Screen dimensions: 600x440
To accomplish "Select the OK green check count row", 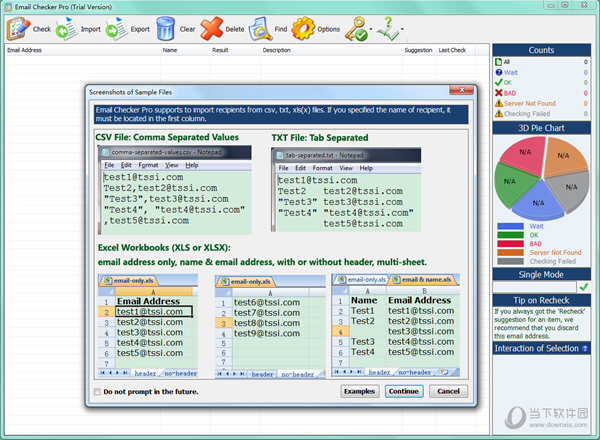I will 541,83.
